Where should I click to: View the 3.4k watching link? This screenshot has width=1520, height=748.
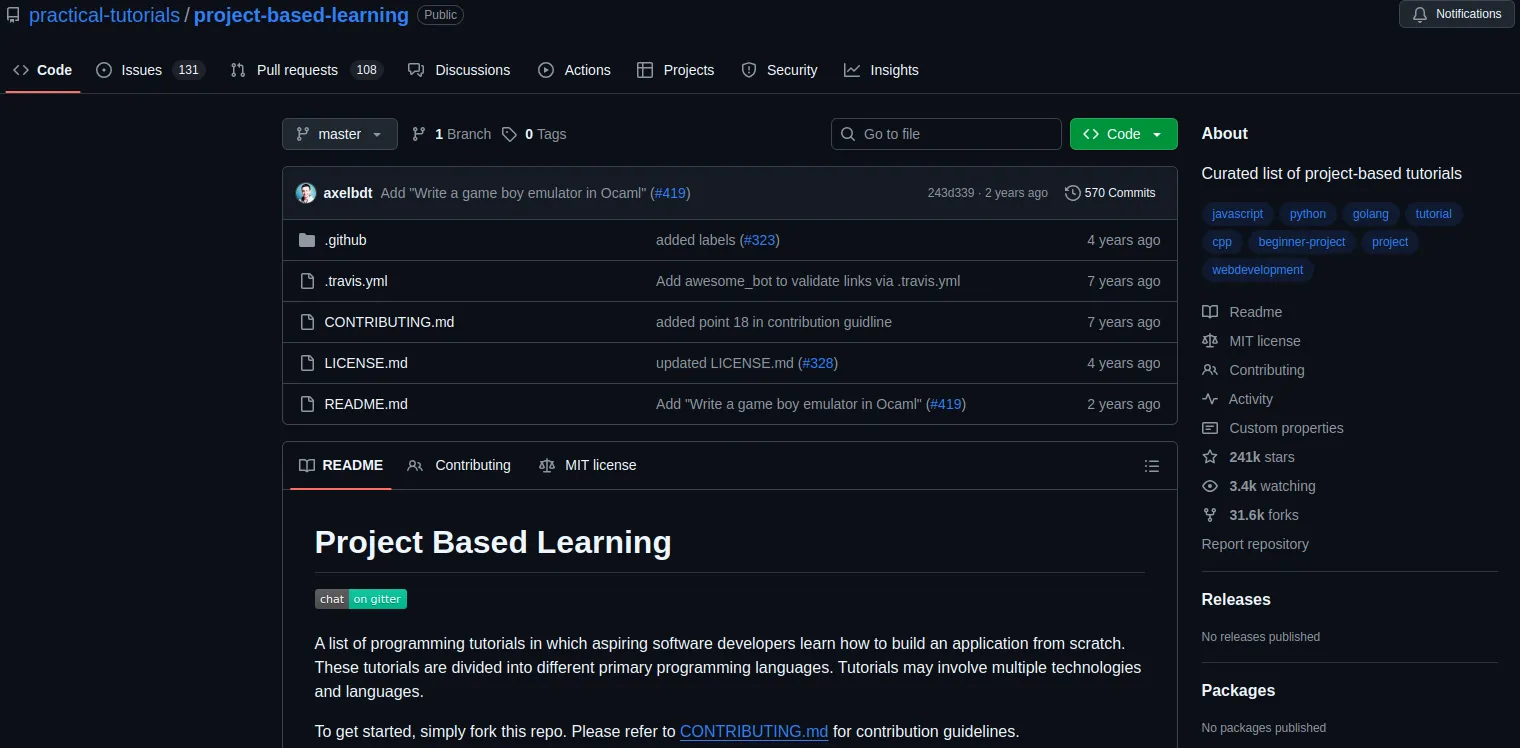[1259, 486]
